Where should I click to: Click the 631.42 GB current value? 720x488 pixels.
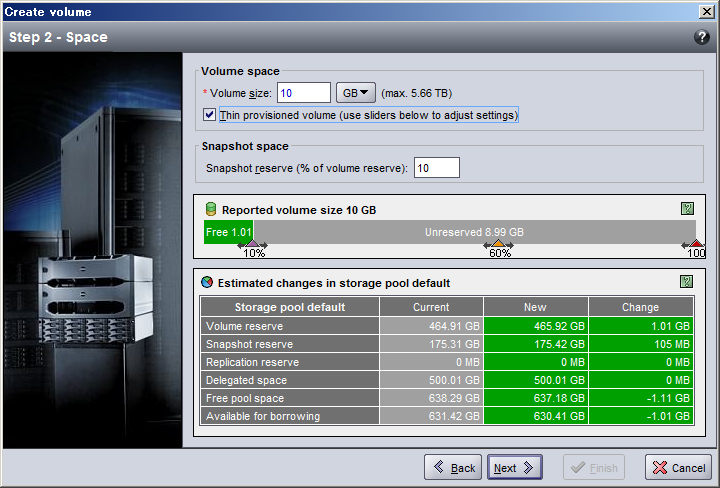[431, 416]
